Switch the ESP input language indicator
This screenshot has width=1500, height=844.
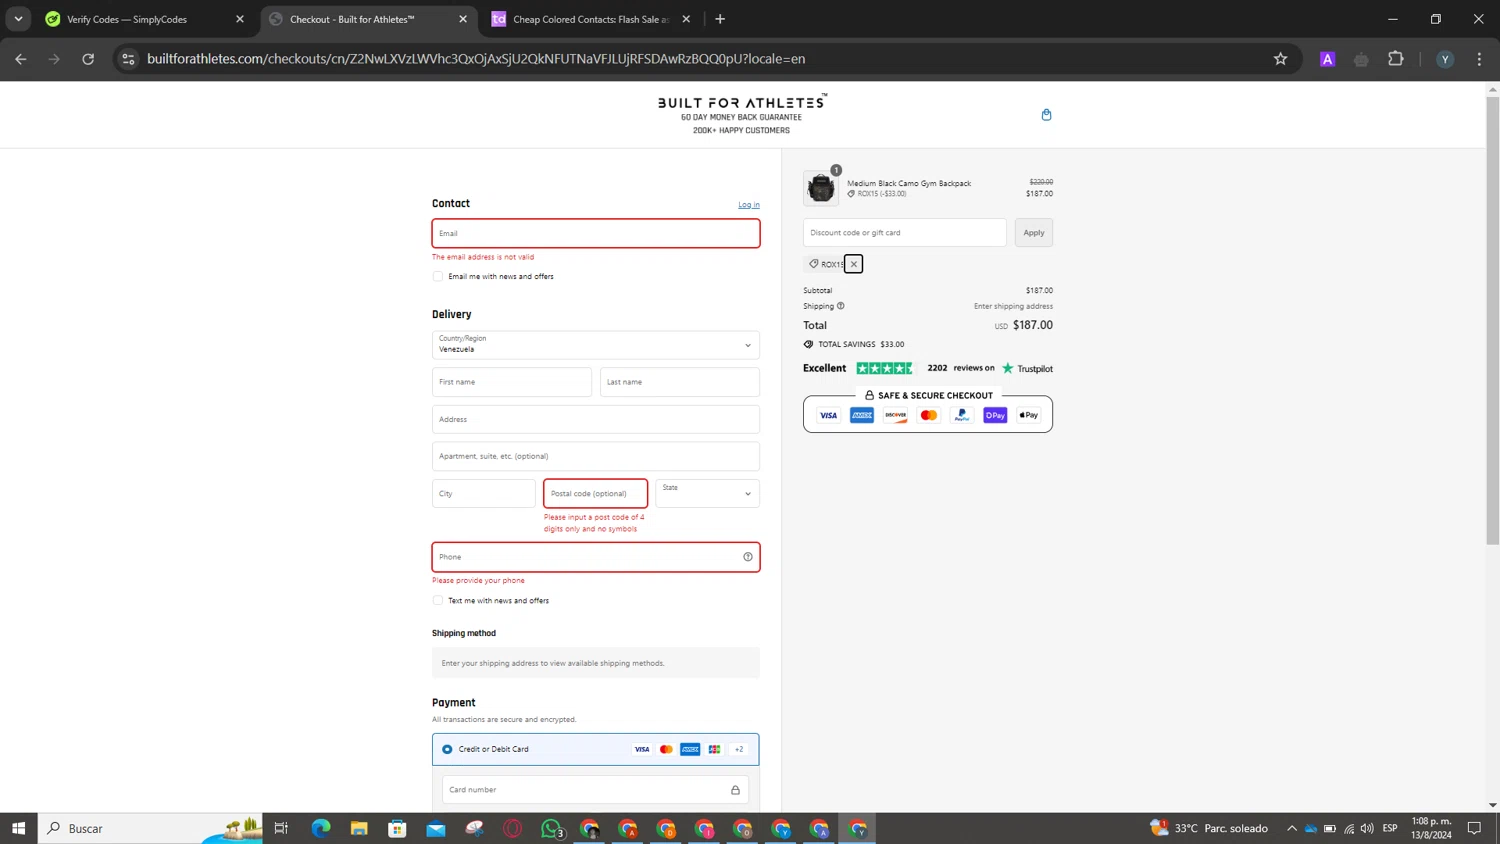point(1390,828)
